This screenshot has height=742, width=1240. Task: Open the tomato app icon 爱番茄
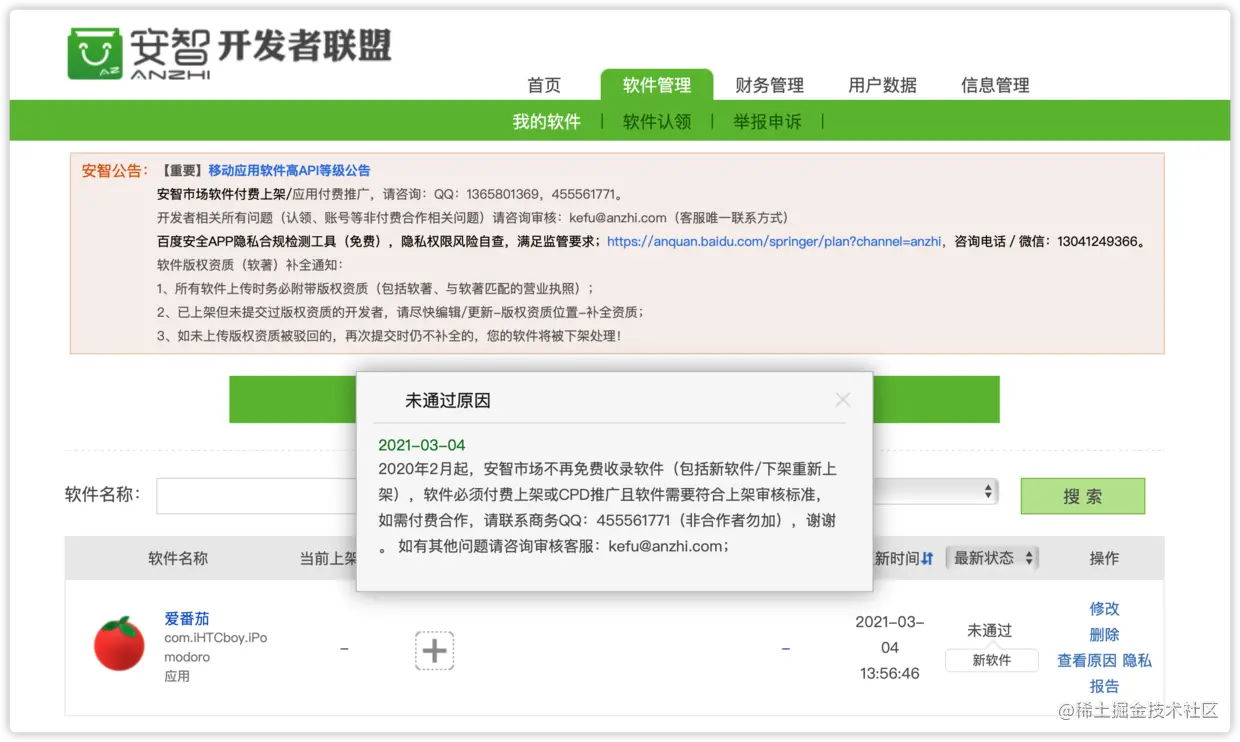[x=119, y=643]
